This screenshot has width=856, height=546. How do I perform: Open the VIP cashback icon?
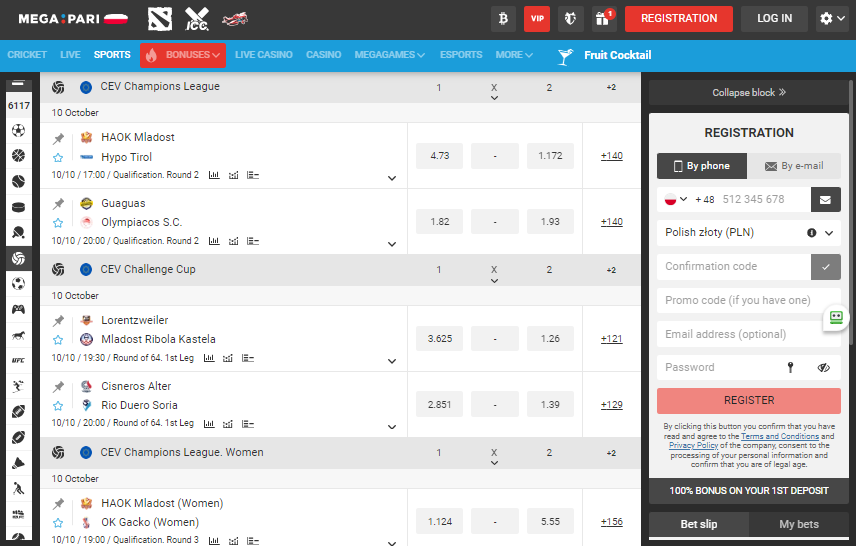(537, 19)
